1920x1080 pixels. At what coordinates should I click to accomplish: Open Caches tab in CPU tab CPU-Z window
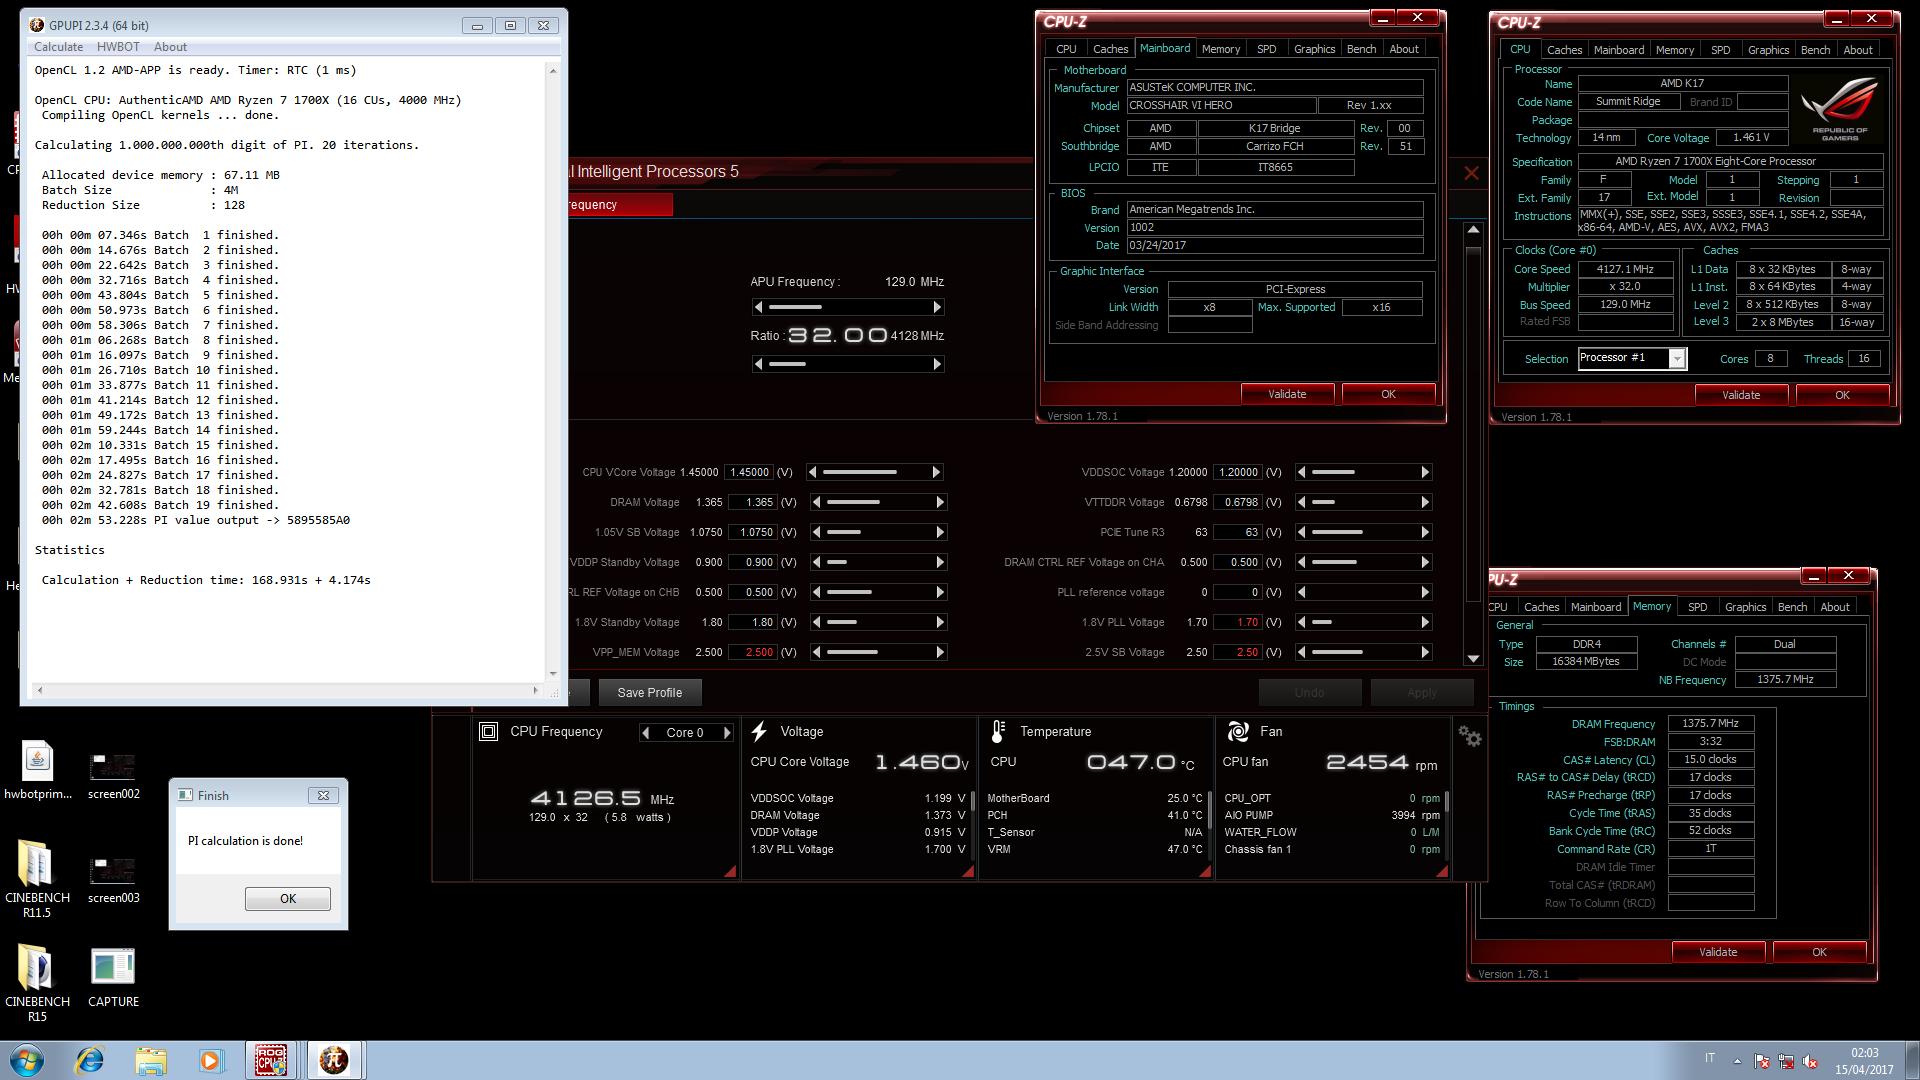[1564, 50]
